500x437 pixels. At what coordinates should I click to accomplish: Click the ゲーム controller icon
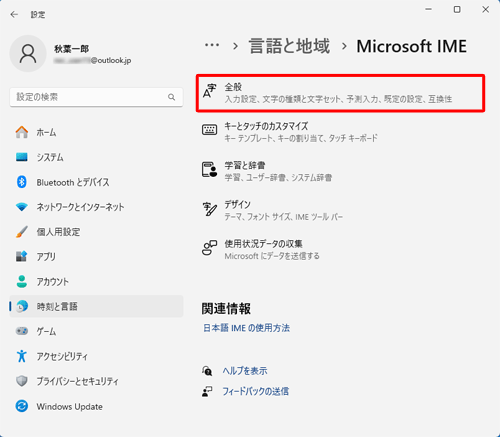pos(22,331)
